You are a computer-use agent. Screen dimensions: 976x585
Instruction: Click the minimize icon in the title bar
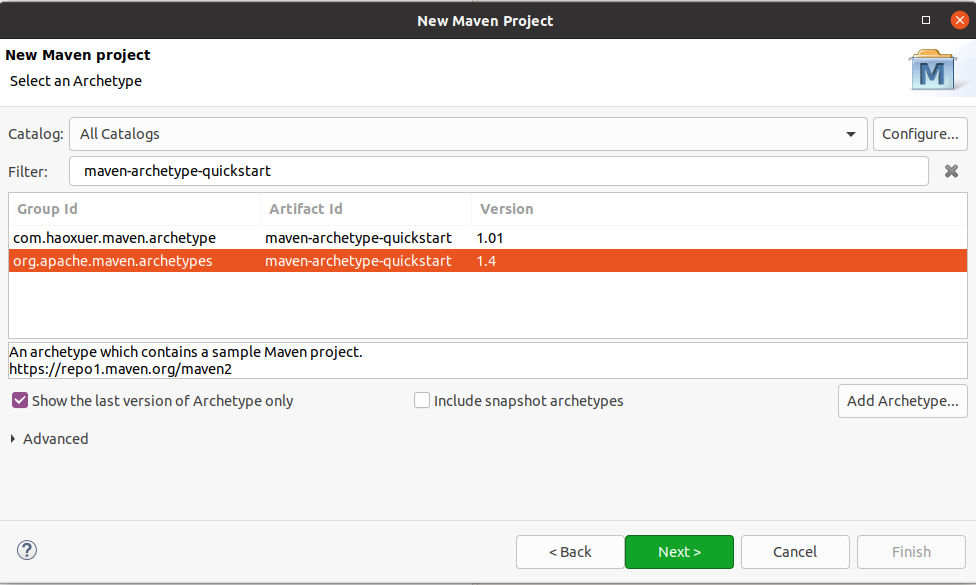coord(925,19)
